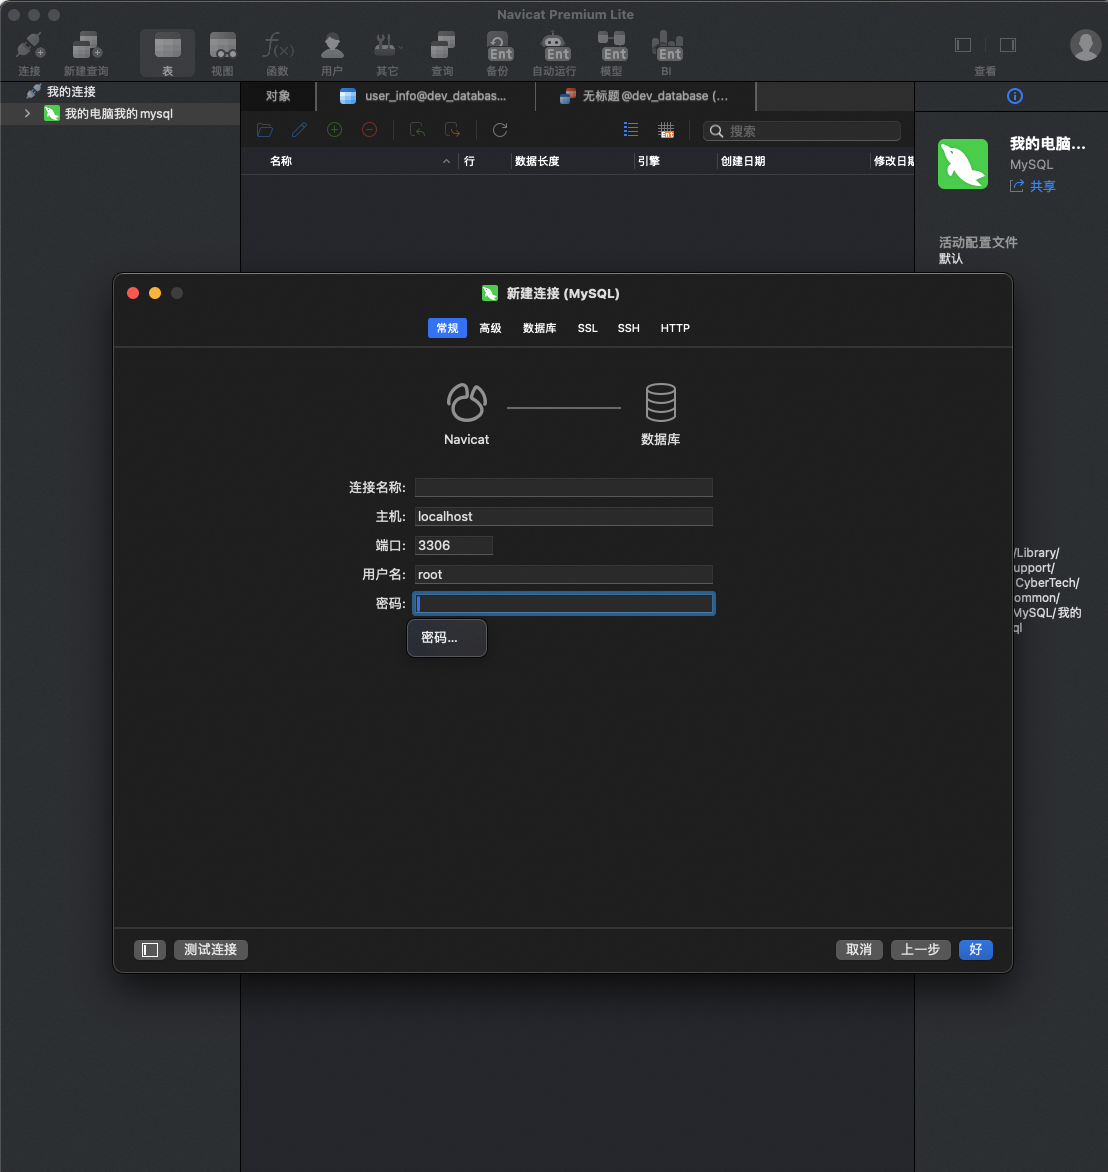Click the open table folder icon
The width and height of the screenshot is (1108, 1172).
click(x=265, y=130)
